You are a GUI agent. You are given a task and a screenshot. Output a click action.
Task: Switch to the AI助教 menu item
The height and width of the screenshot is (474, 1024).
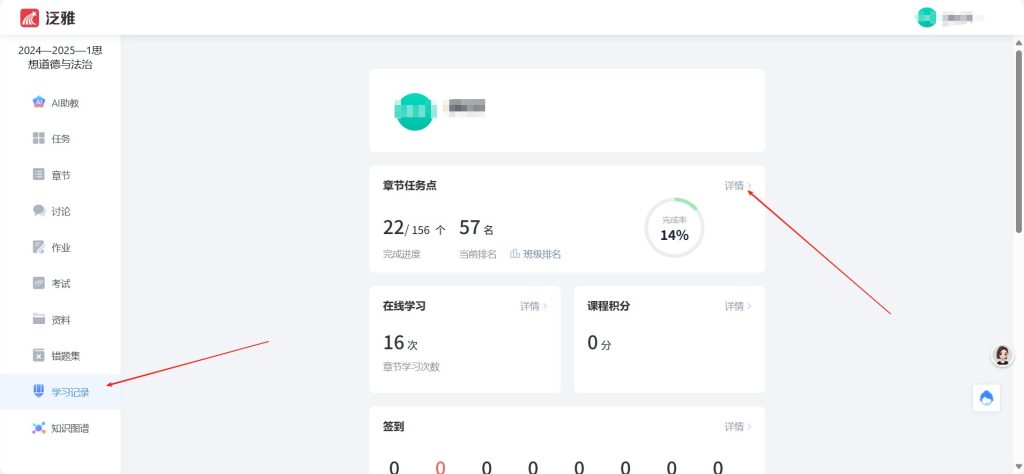tap(60, 103)
